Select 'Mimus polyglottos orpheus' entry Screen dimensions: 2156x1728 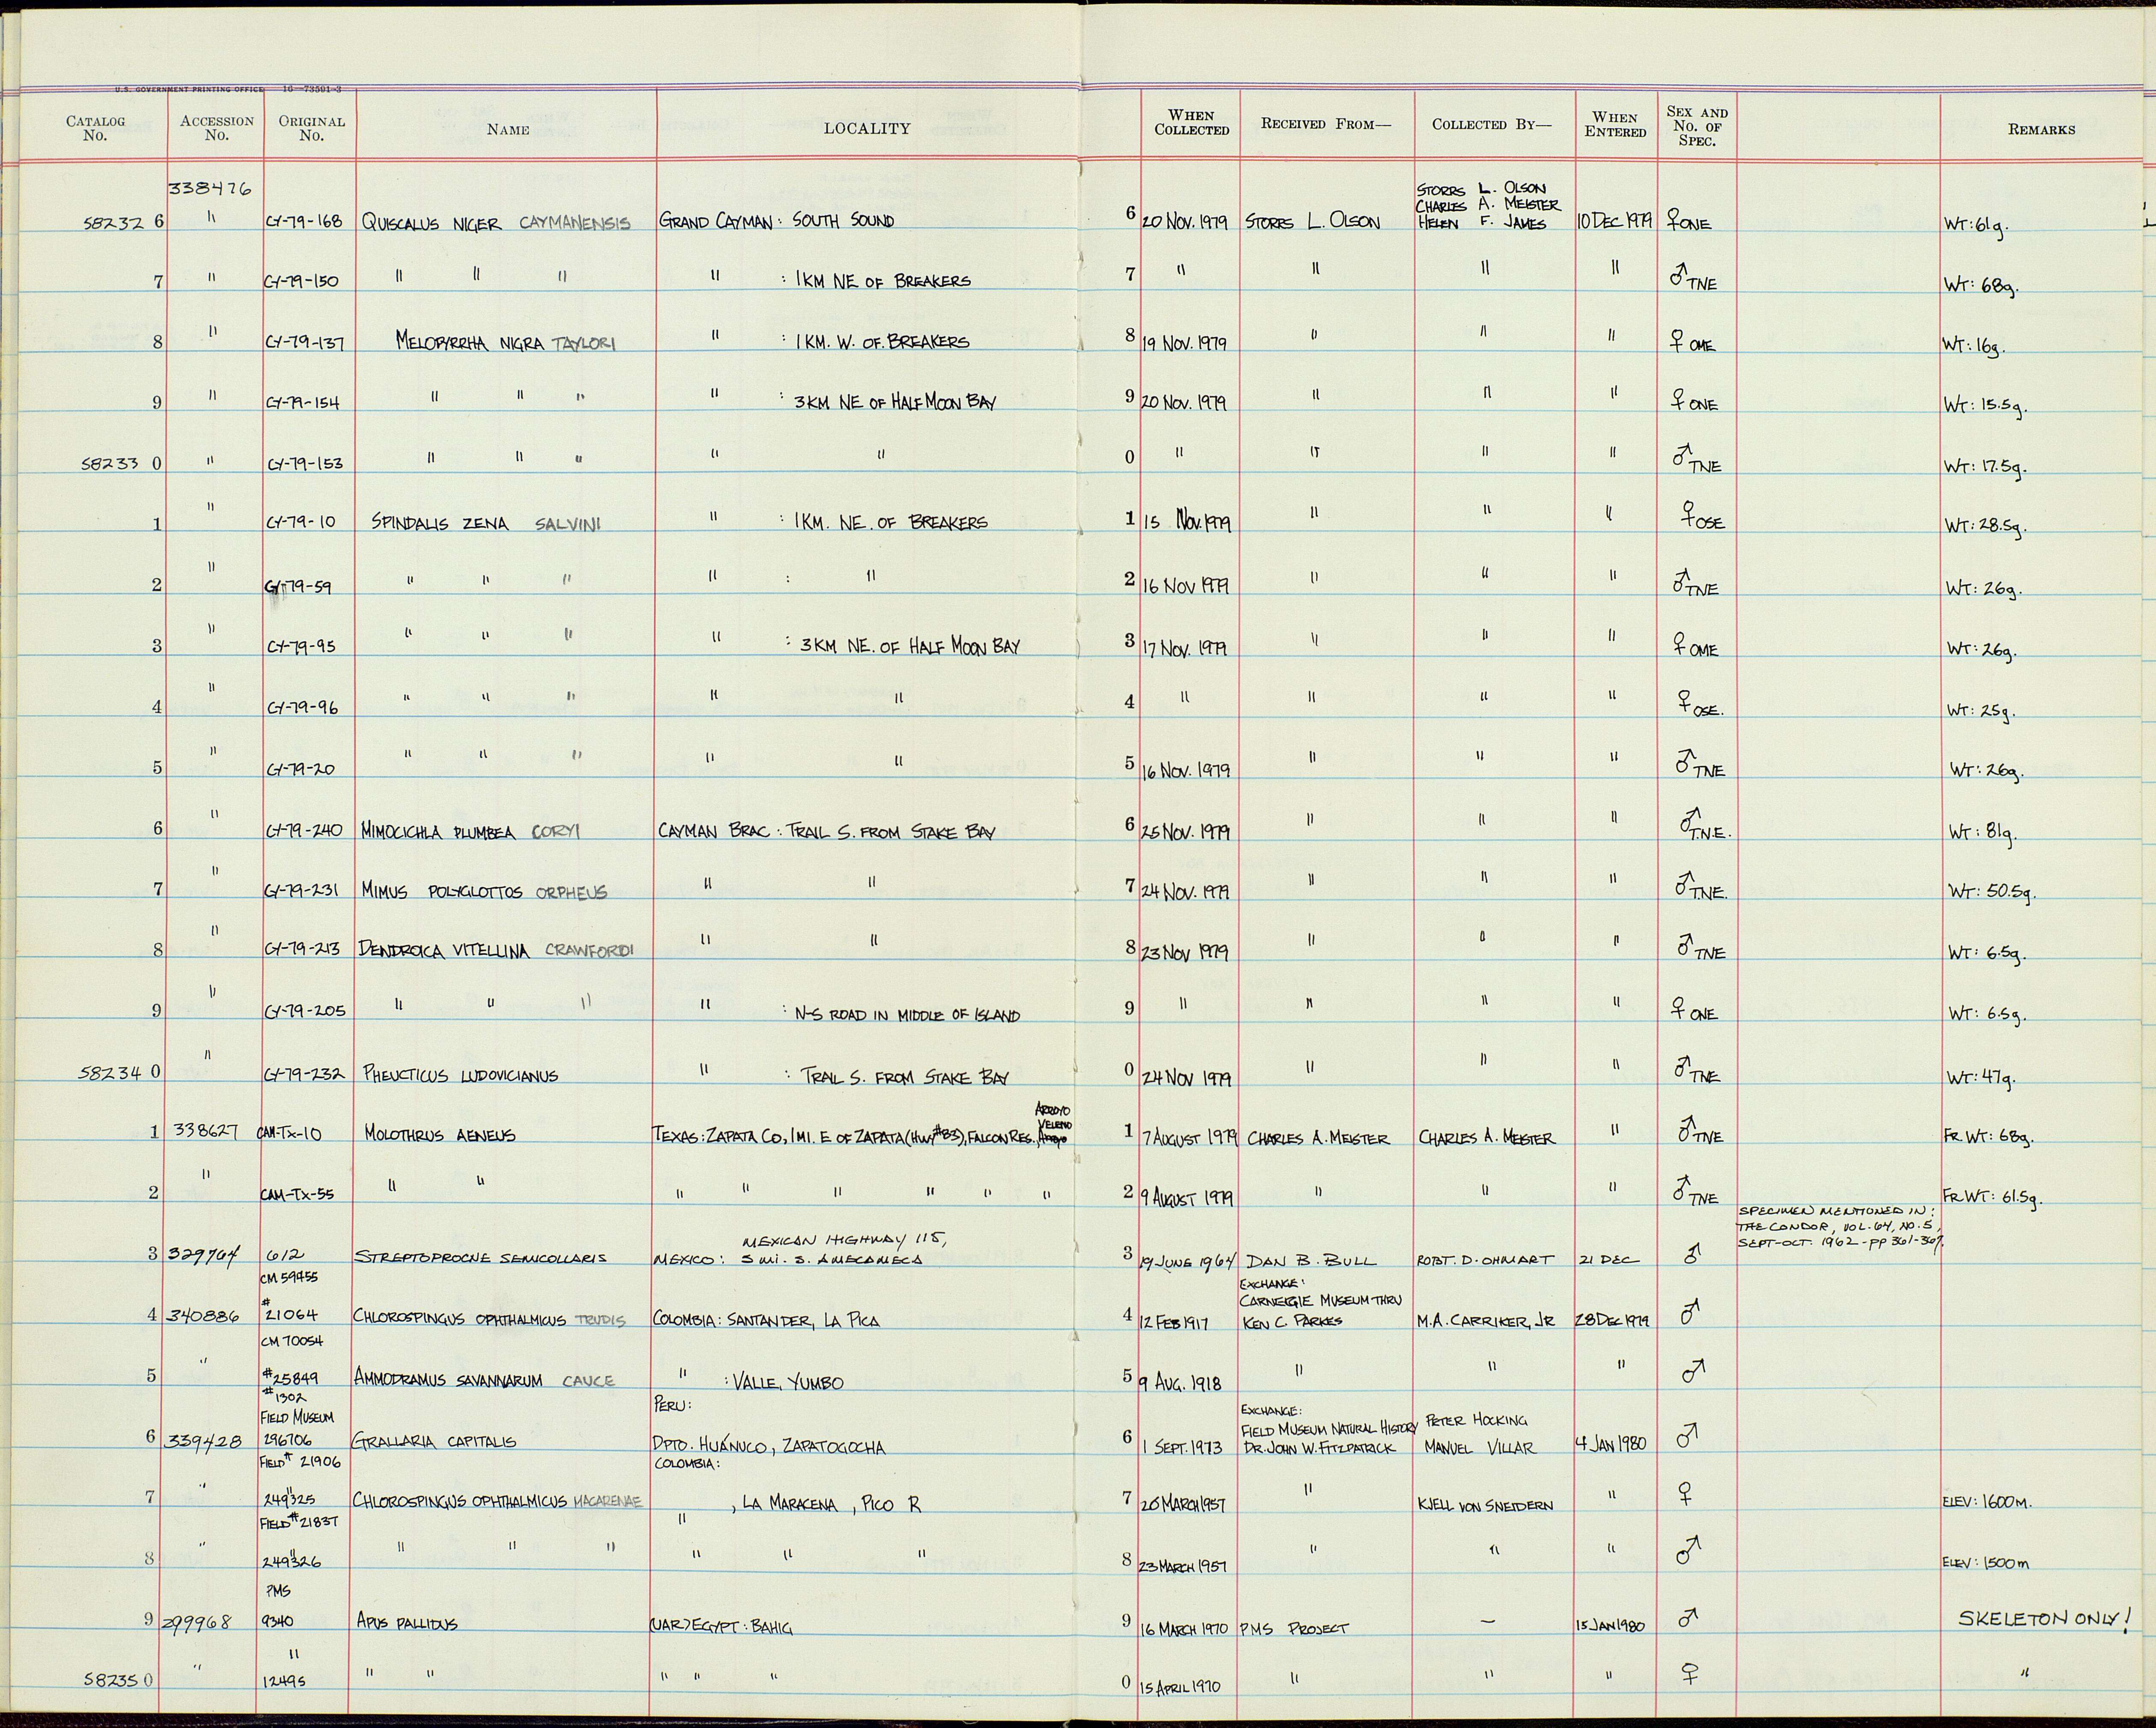click(484, 892)
